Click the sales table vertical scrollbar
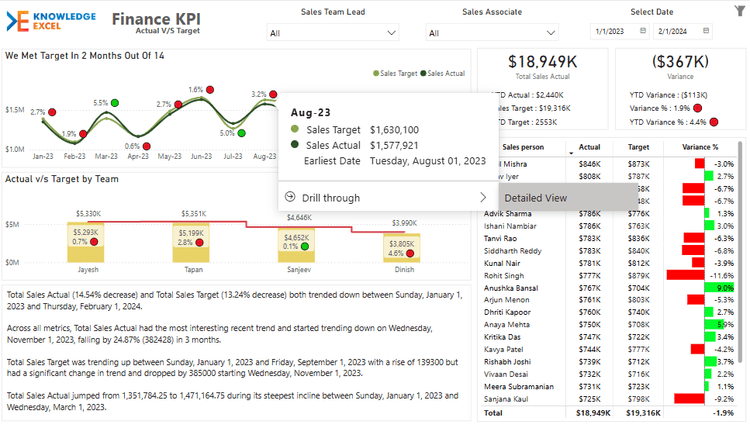 pyautogui.click(x=743, y=250)
